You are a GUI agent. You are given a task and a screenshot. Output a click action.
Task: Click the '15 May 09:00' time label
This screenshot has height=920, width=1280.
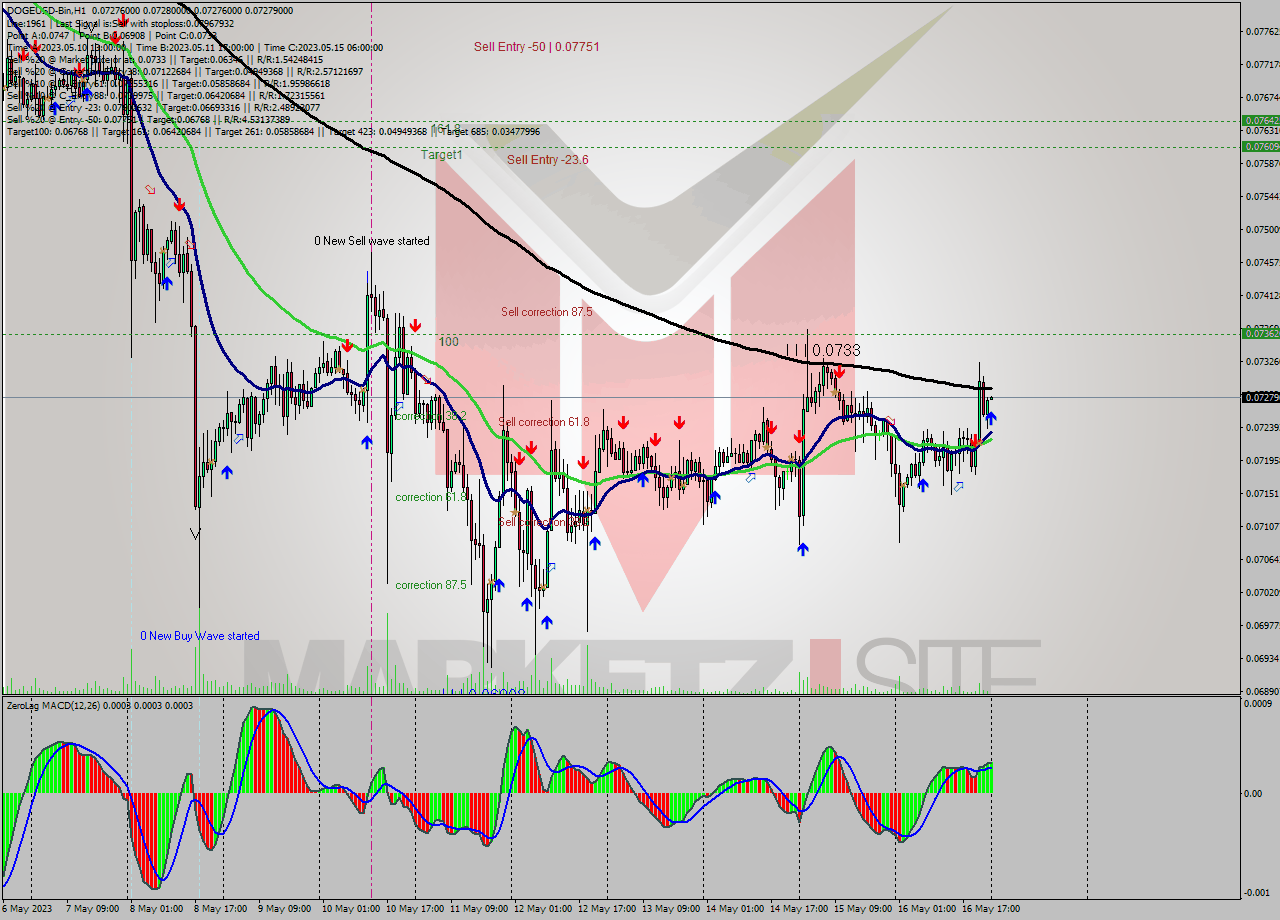[864, 909]
